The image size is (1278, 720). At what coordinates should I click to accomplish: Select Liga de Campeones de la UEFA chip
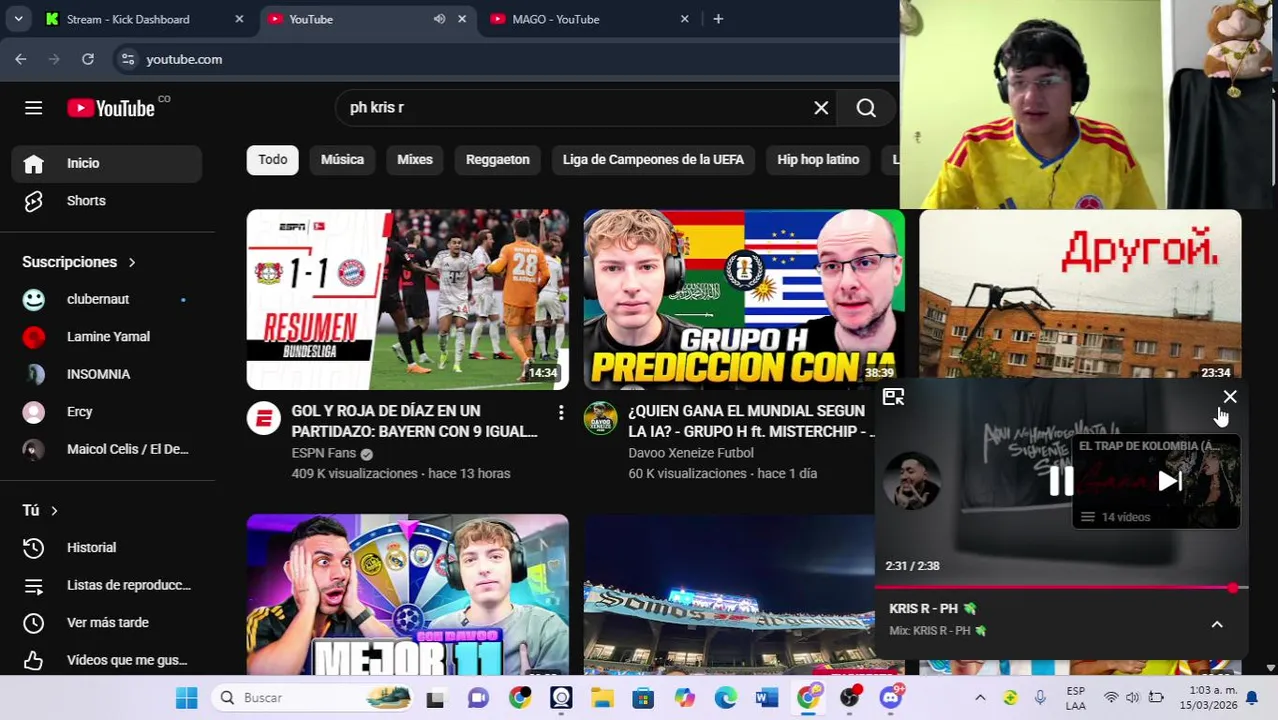click(x=653, y=160)
